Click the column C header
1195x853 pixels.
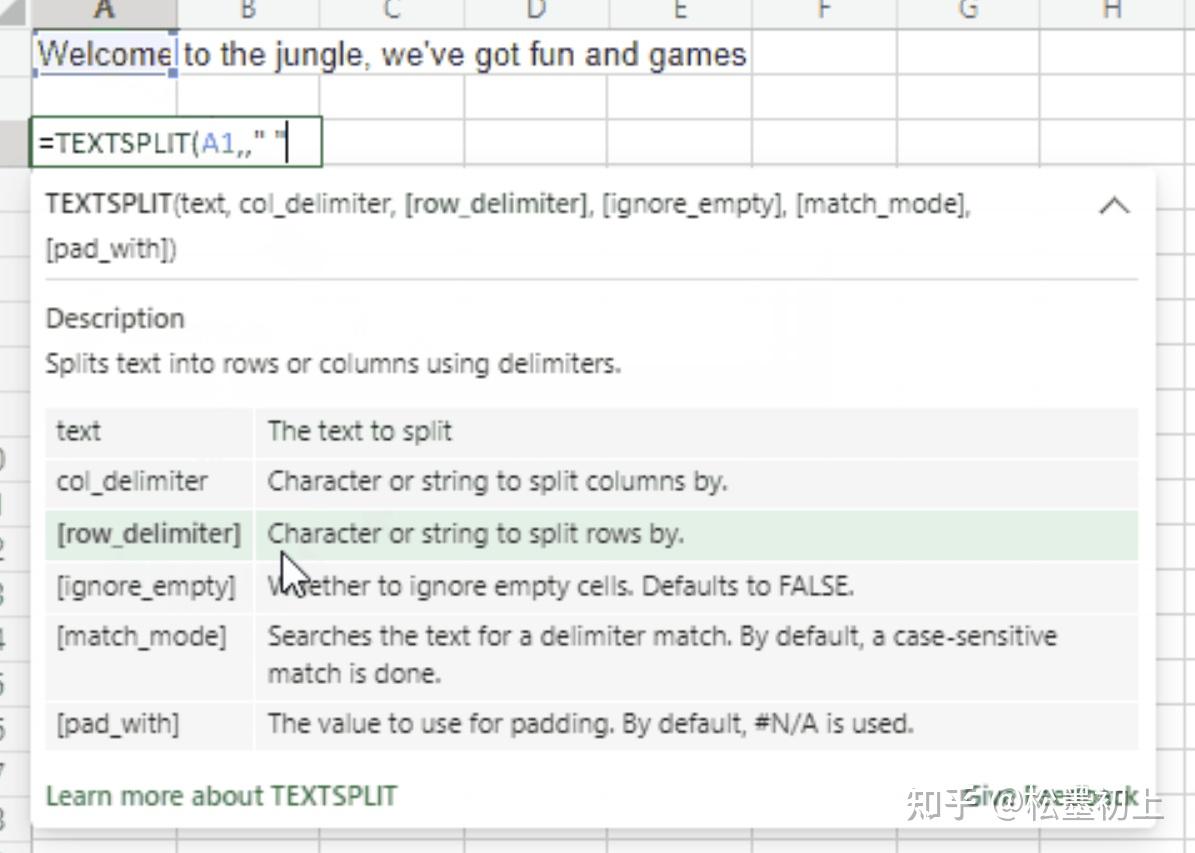pos(392,10)
